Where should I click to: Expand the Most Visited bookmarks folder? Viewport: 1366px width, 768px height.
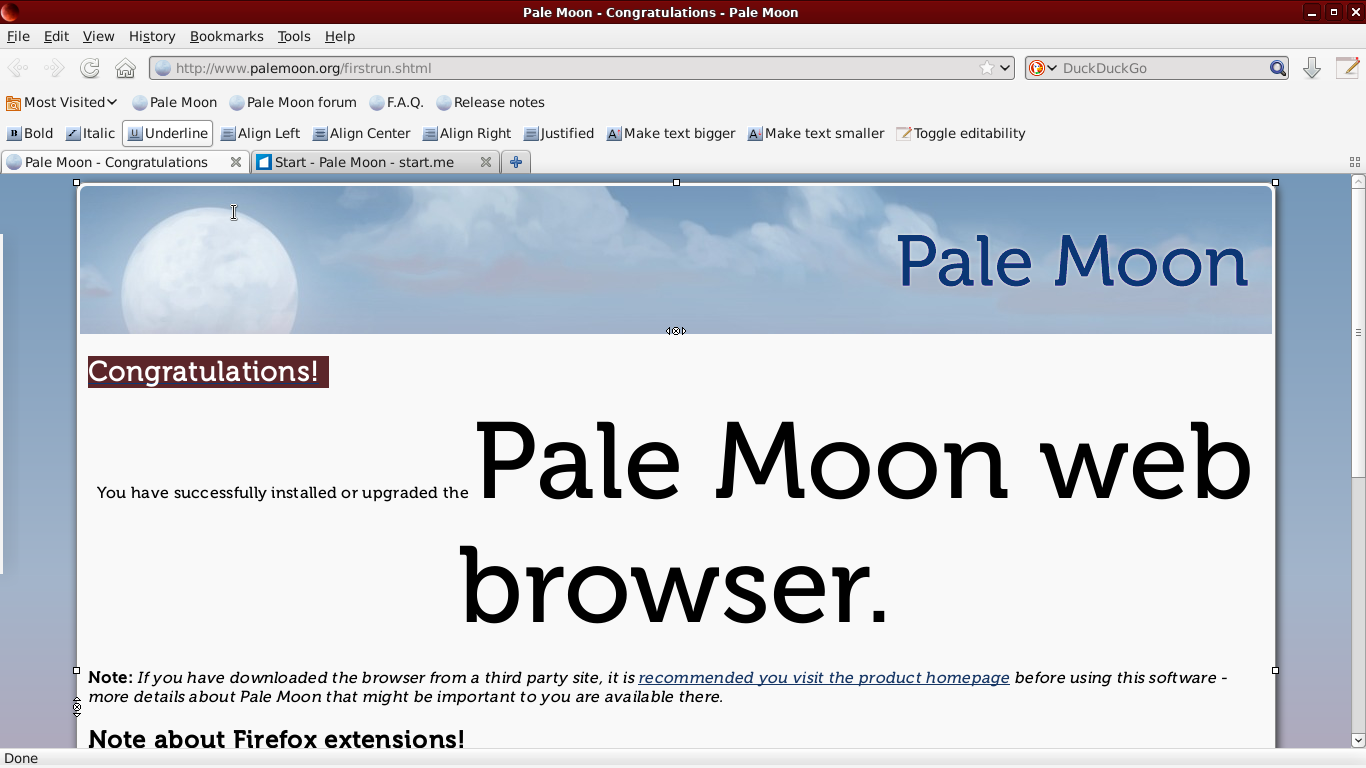point(61,102)
